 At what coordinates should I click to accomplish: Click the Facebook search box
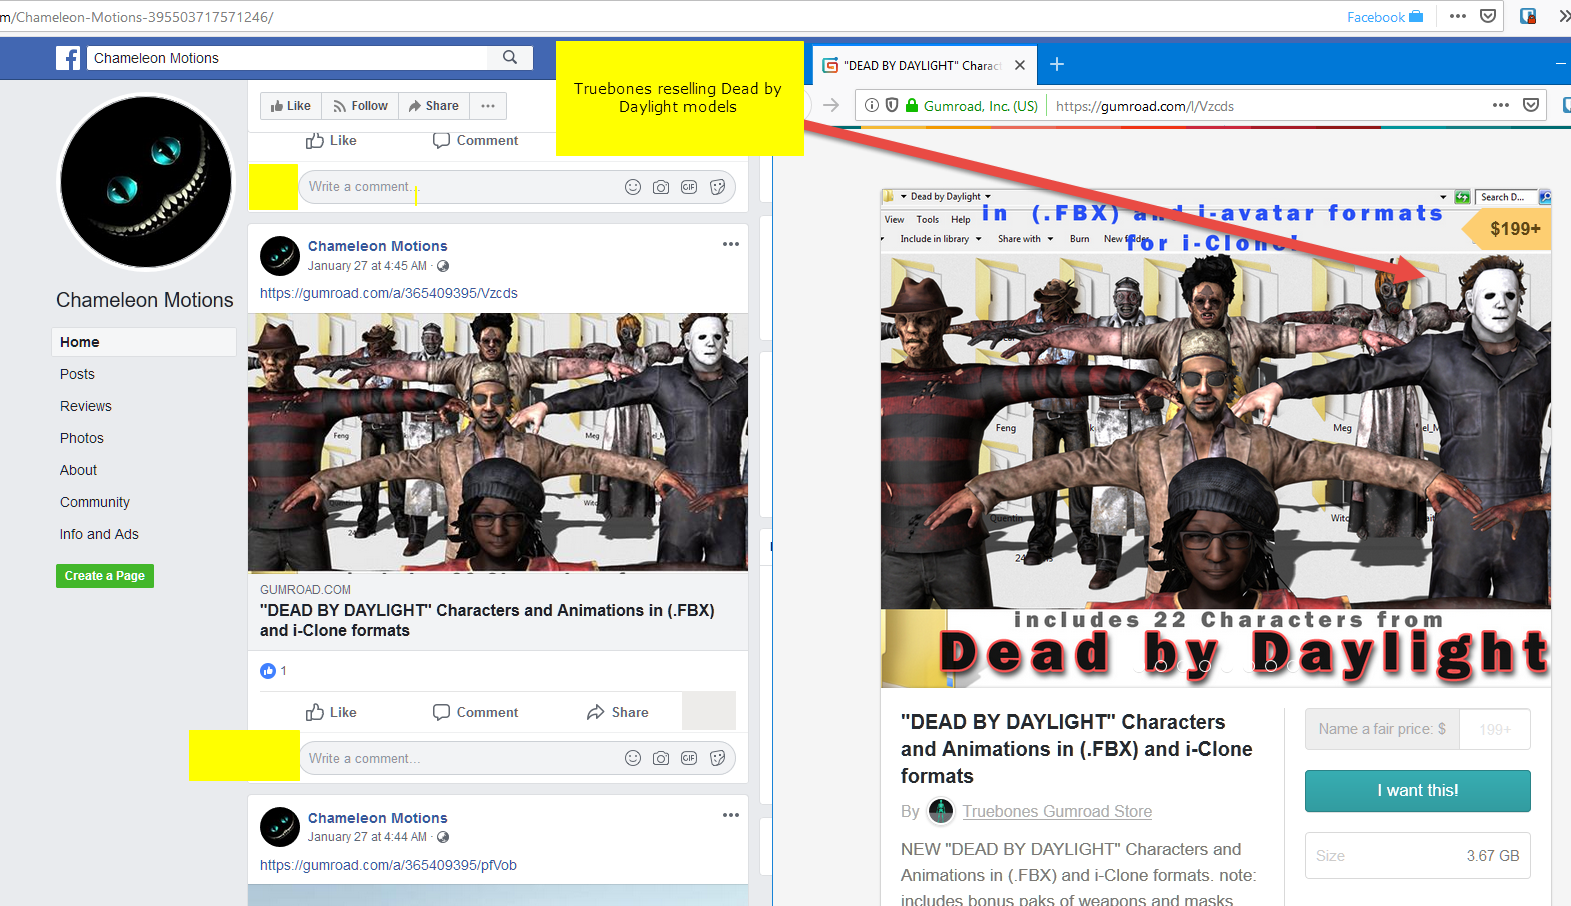click(x=288, y=58)
